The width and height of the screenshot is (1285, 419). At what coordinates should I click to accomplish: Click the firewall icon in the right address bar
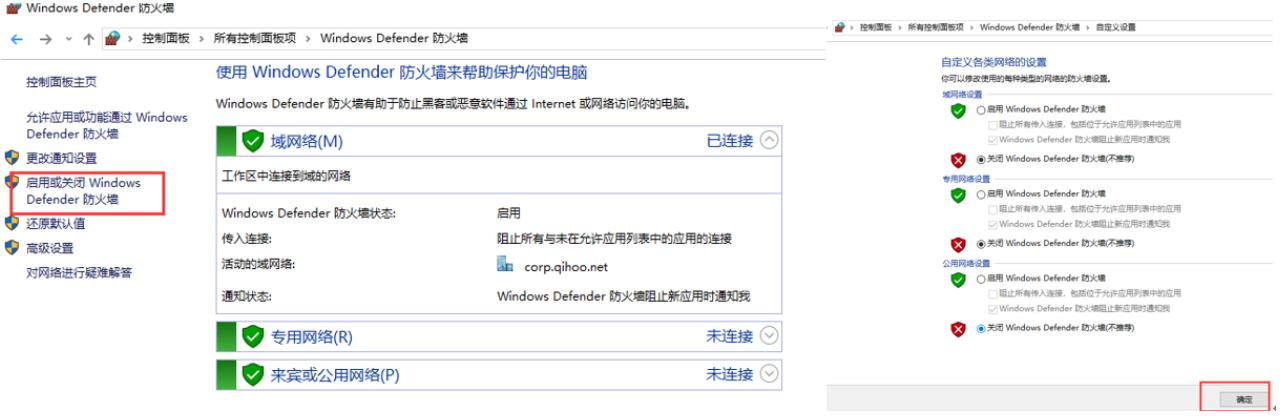[x=839, y=27]
